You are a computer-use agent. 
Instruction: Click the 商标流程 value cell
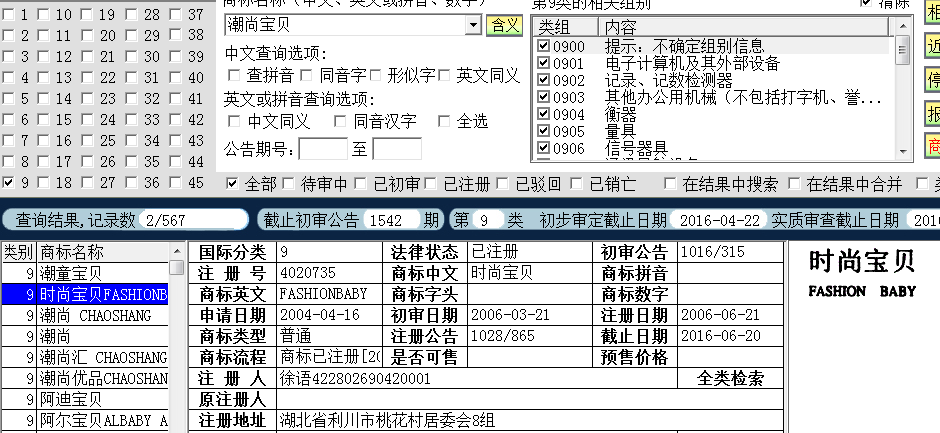[330, 357]
